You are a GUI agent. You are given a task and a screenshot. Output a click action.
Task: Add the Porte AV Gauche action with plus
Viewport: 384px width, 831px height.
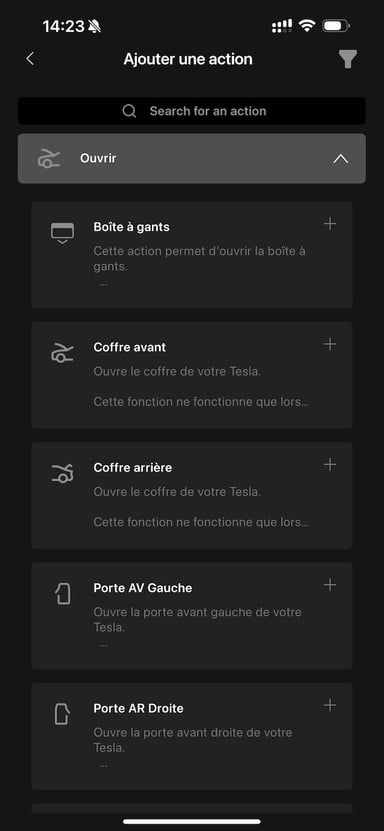point(330,585)
